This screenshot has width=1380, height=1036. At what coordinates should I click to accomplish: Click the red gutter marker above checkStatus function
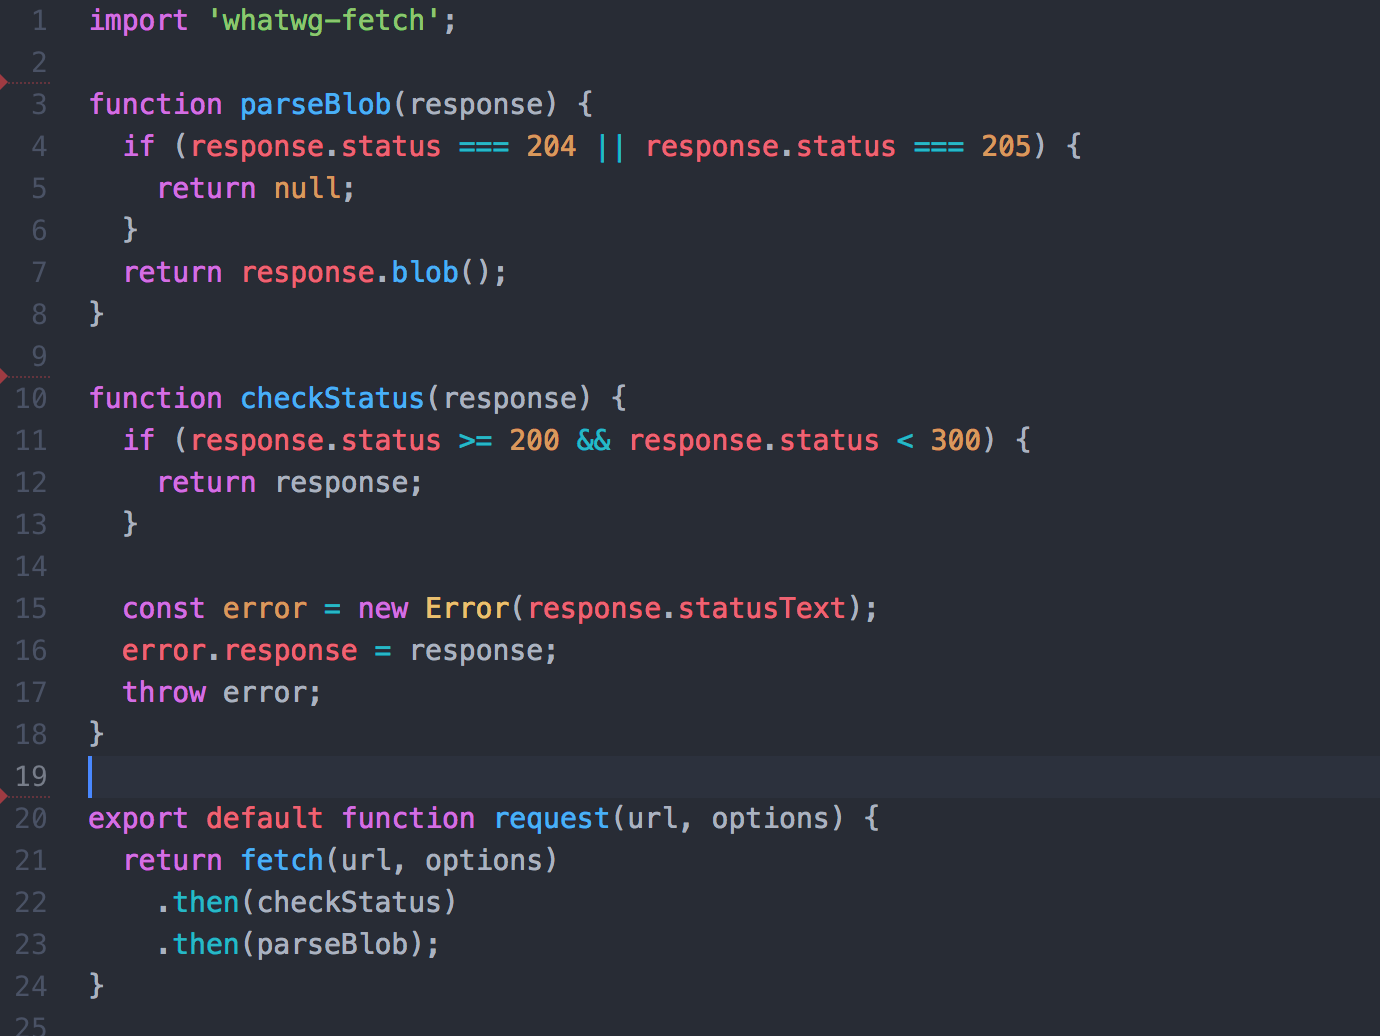(4, 378)
